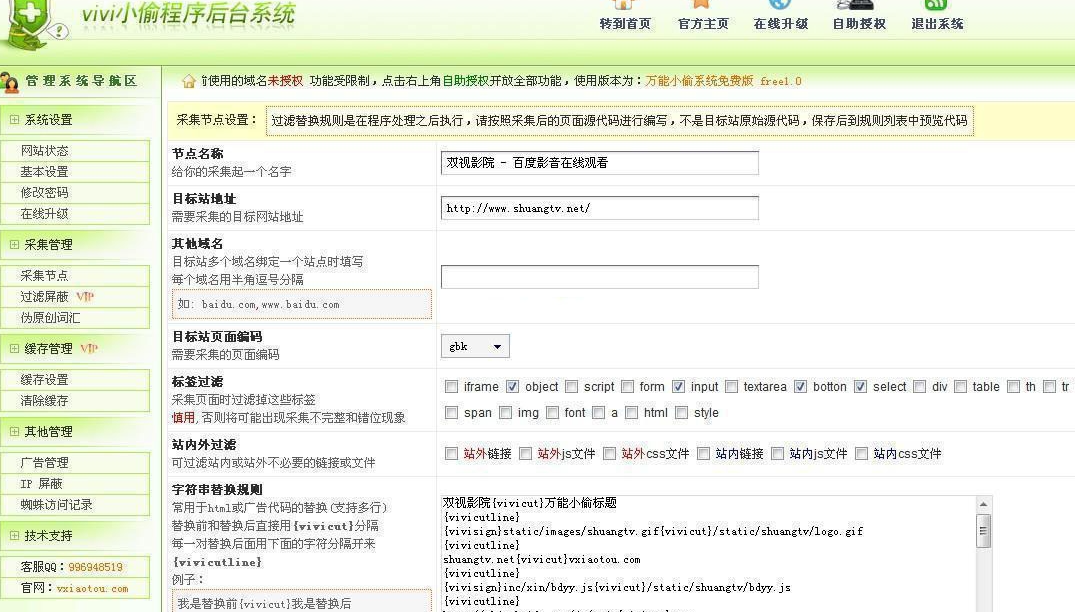Image resolution: width=1075 pixels, height=612 pixels.
Task: Open 官方主页 in top navigation
Action: (x=703, y=16)
